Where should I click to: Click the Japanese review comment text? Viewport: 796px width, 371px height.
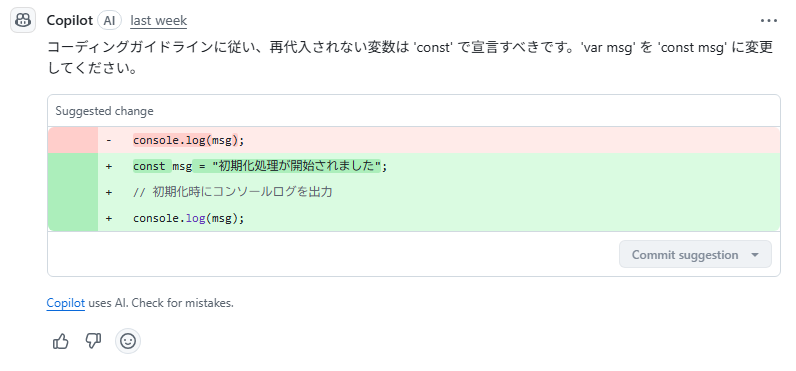coord(410,57)
